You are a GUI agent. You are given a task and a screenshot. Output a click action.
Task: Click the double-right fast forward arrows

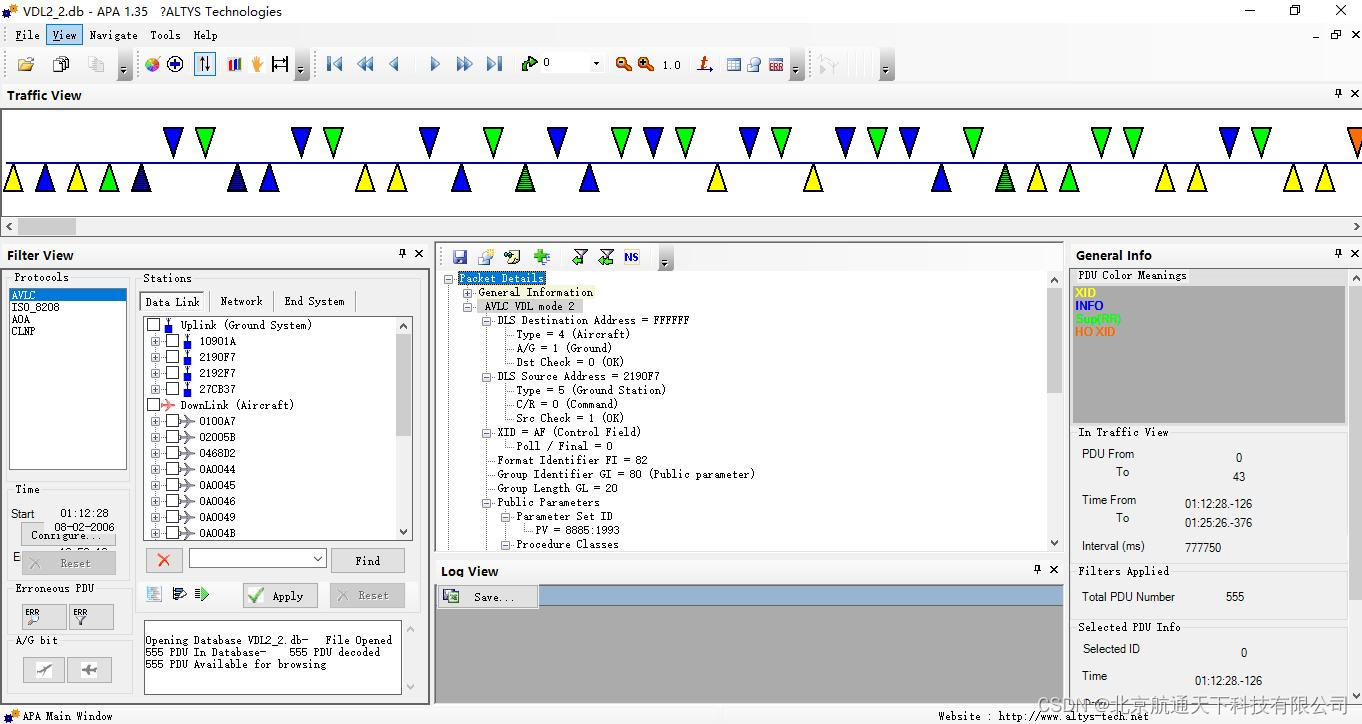pos(464,64)
